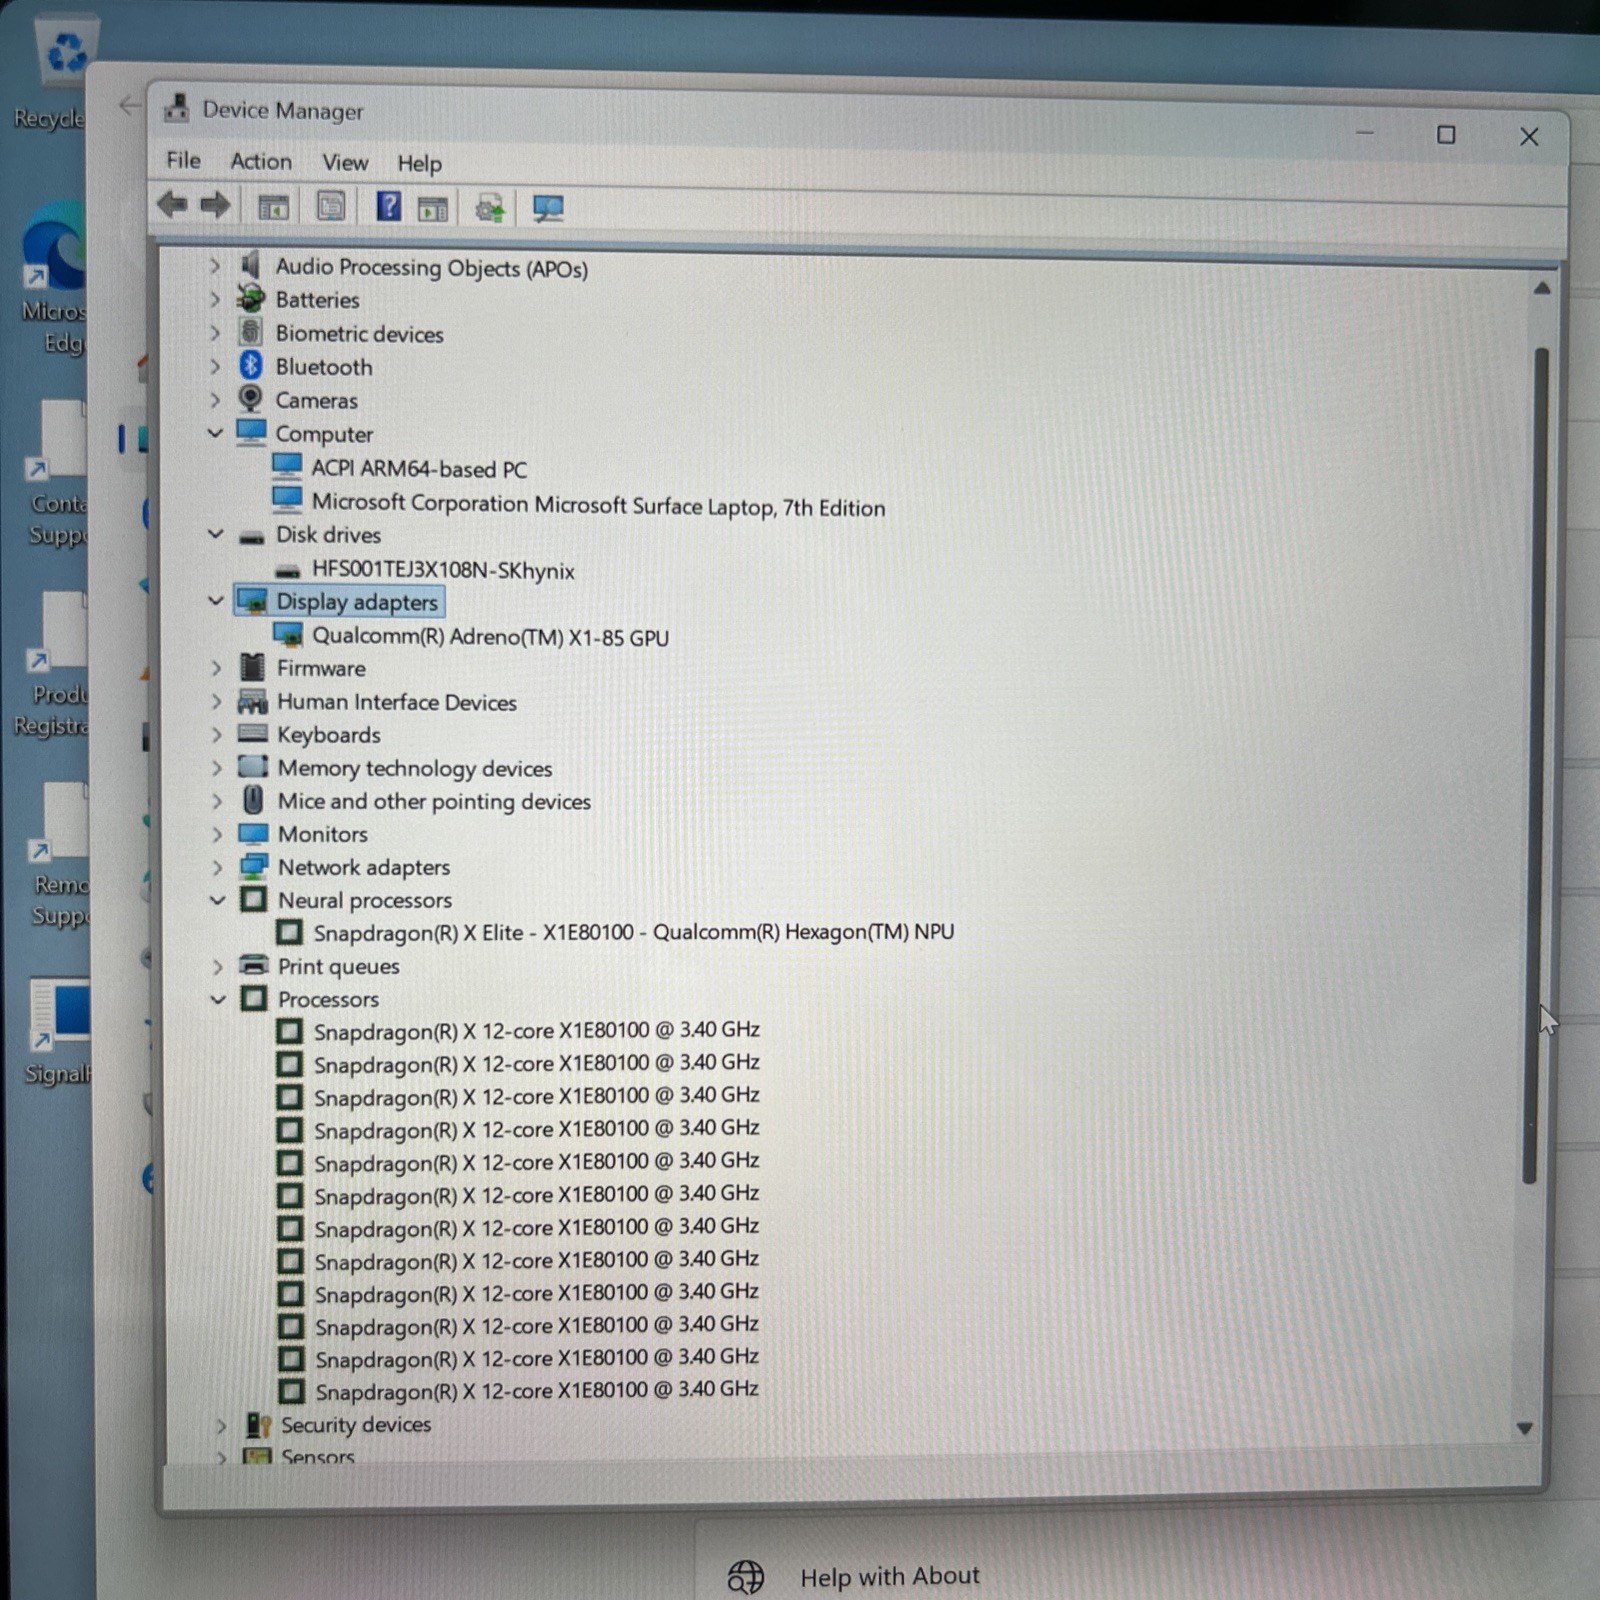
Task: Click the Back arrow toolbar icon
Action: click(x=172, y=205)
